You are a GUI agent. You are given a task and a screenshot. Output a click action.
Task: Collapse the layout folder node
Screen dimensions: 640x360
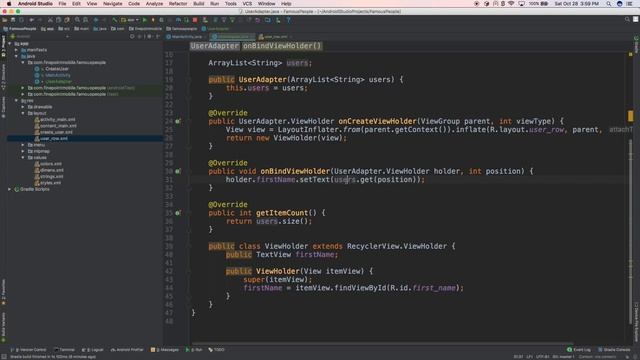tap(23, 113)
